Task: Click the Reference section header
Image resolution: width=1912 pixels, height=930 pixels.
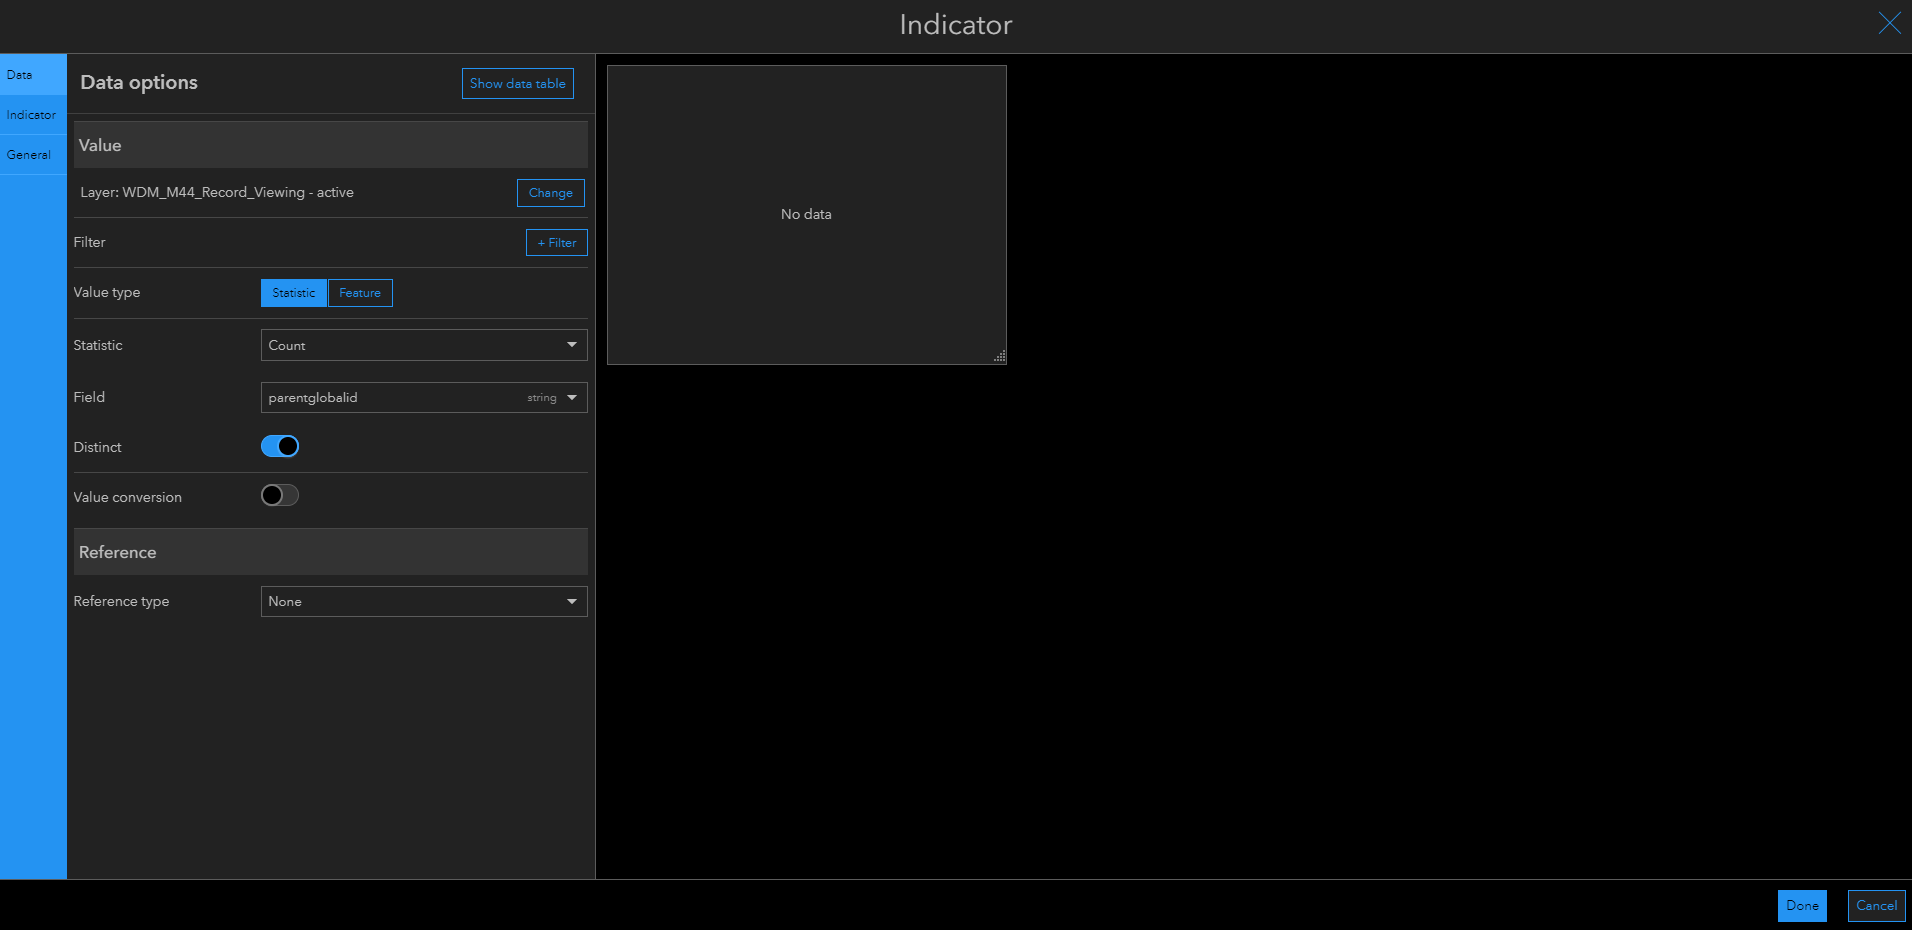Action: pos(331,552)
